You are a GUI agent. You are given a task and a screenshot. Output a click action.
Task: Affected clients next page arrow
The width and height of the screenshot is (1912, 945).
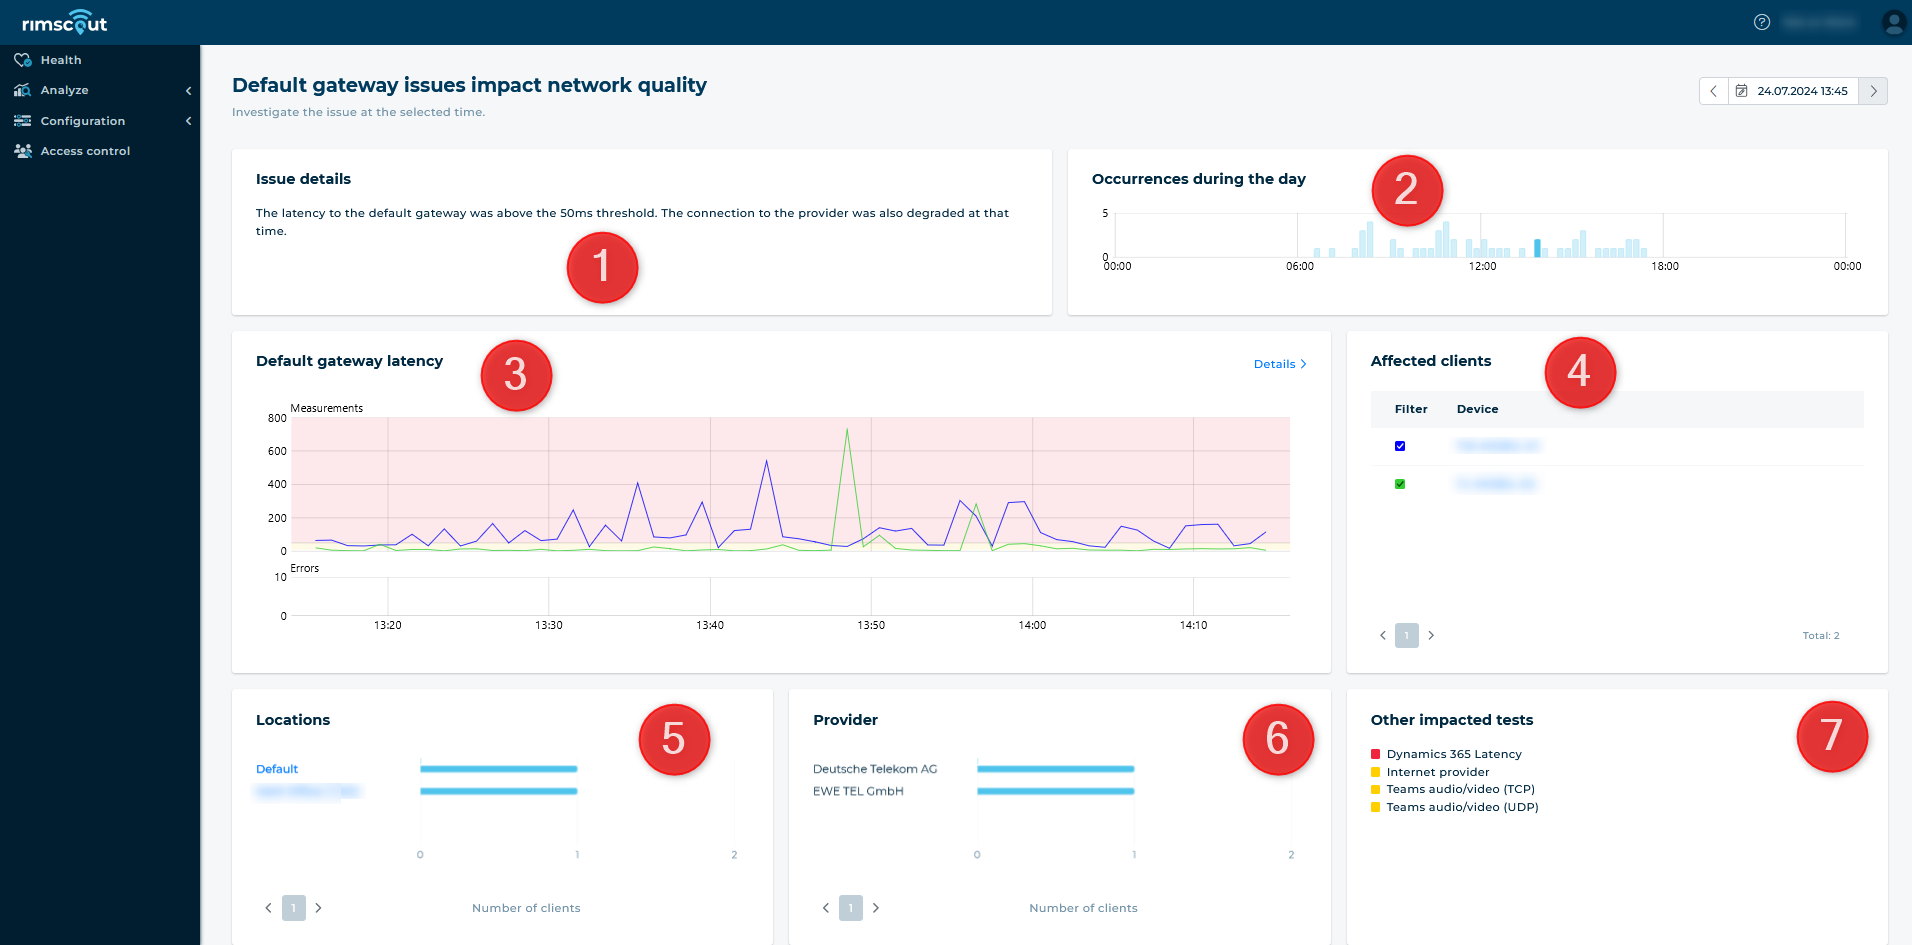(1431, 635)
